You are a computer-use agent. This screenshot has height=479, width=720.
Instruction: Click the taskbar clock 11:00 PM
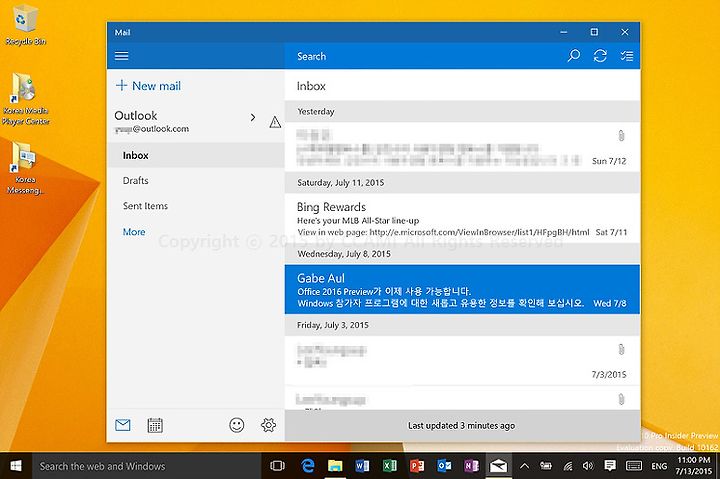pyautogui.click(x=693, y=465)
